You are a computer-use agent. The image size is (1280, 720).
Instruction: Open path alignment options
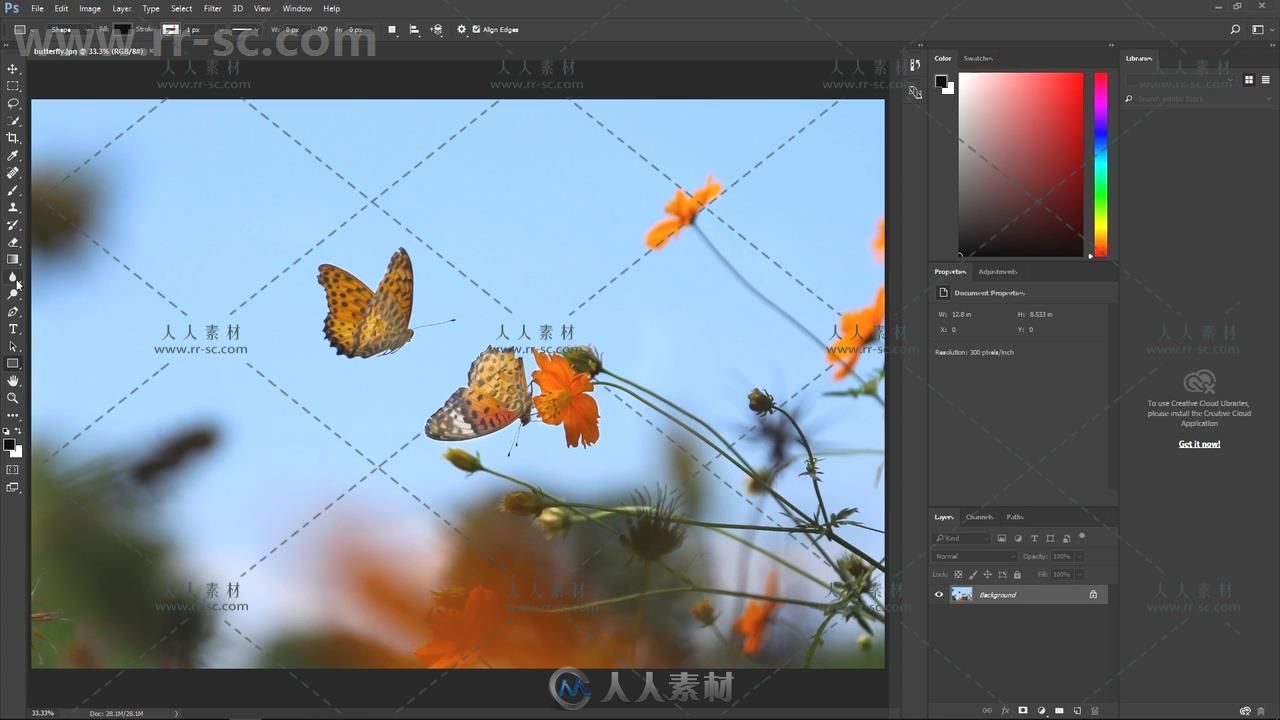(414, 30)
